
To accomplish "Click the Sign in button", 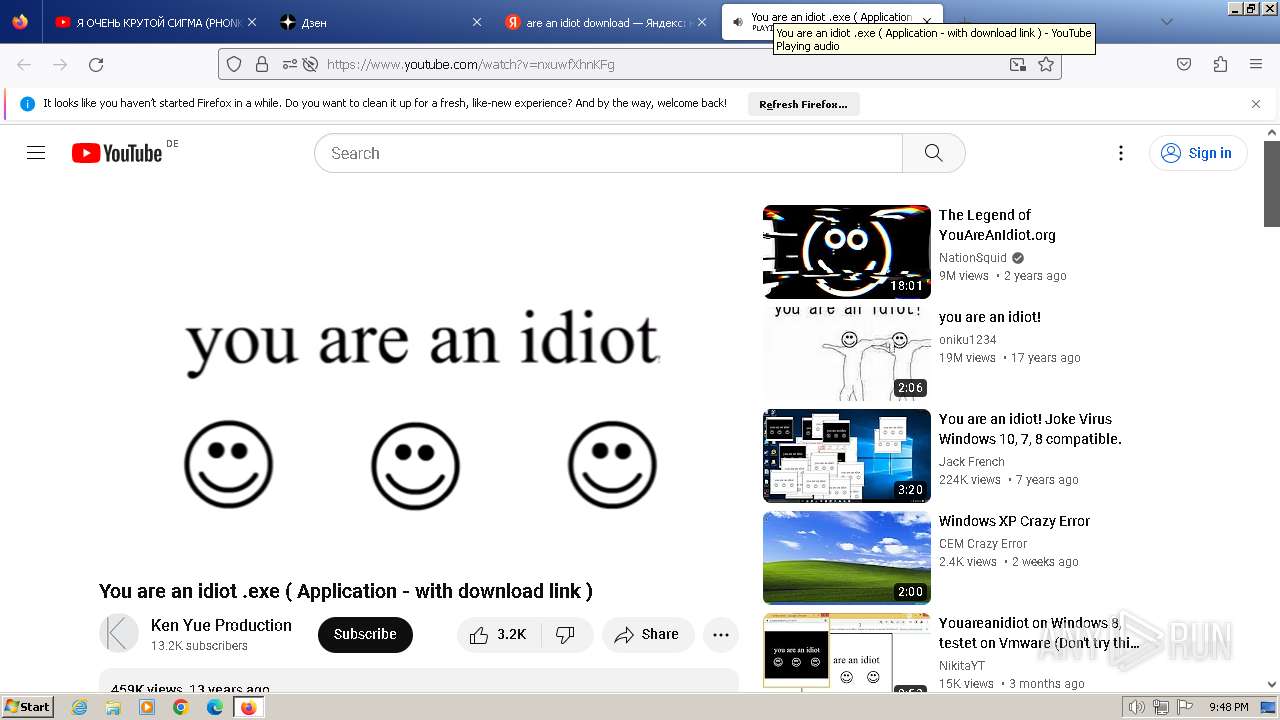I will 1198,153.
